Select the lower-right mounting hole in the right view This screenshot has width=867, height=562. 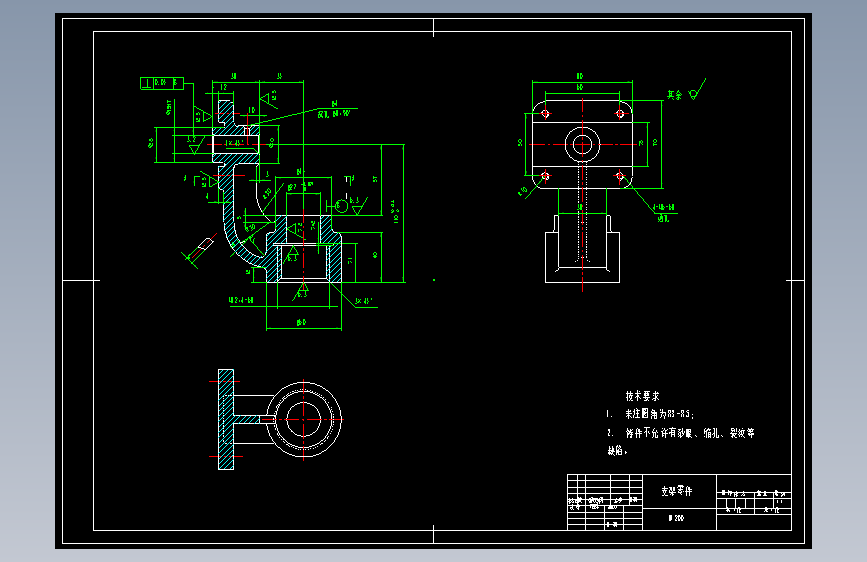click(x=620, y=176)
